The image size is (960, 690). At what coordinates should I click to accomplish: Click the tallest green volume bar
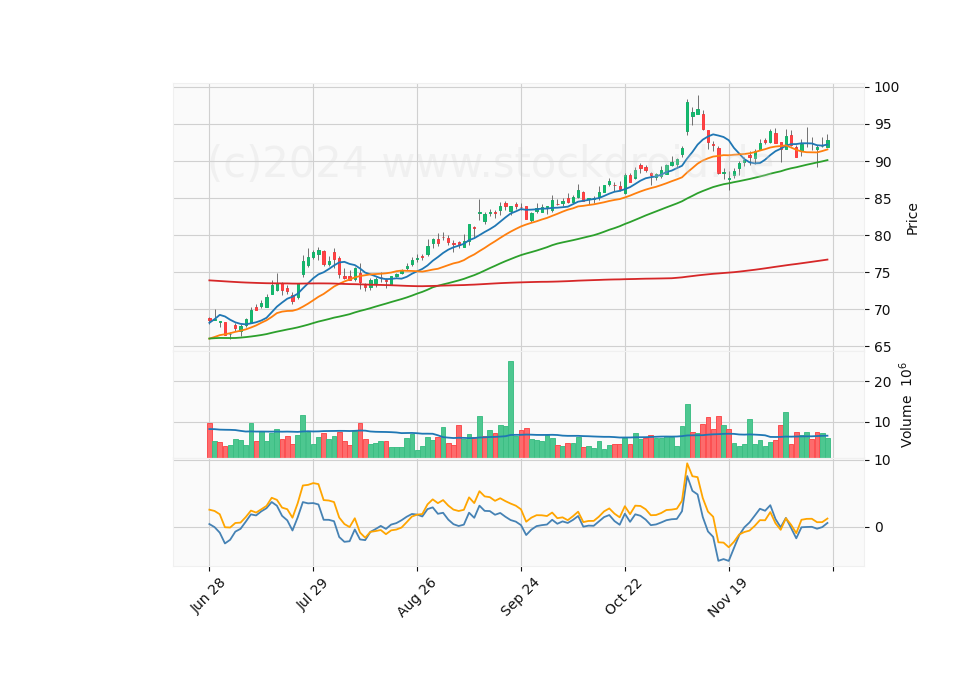pos(511,410)
